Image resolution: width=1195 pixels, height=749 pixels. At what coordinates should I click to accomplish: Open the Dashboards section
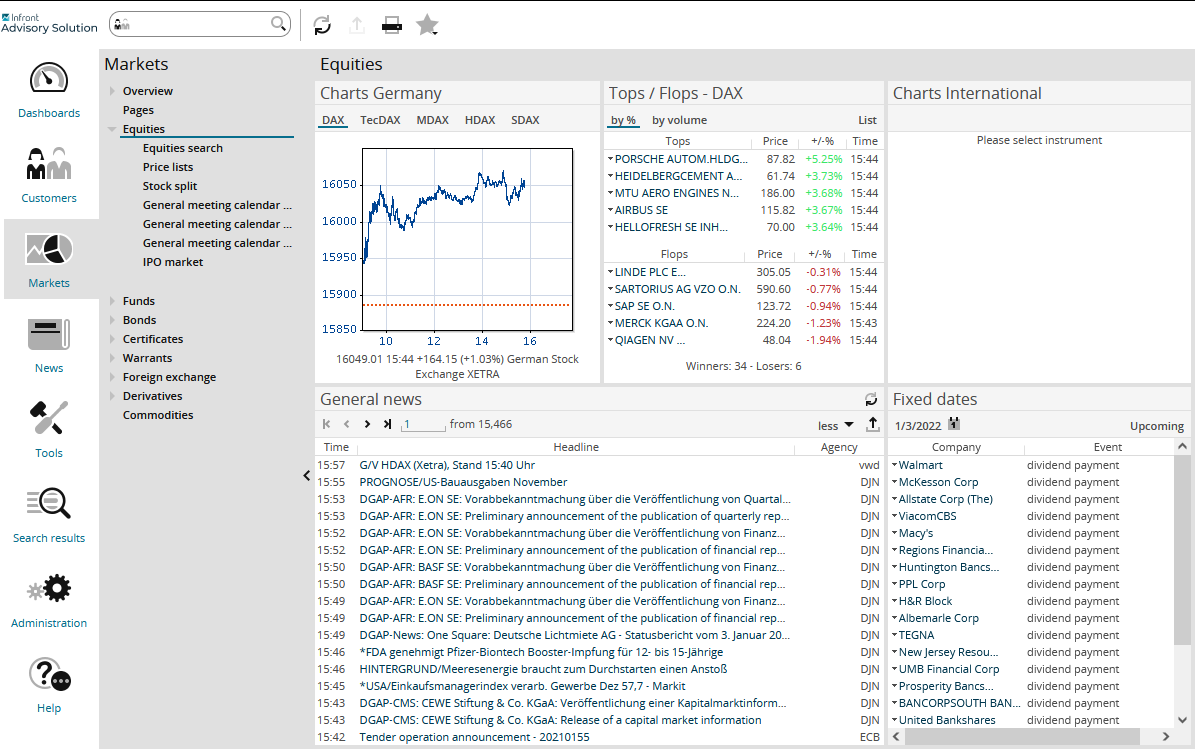tap(49, 91)
